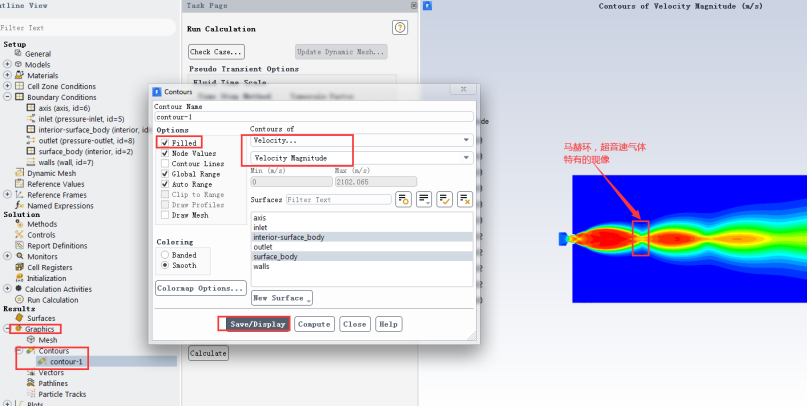
Task: Click the Surfaces Filter Text field
Action: [x=338, y=200]
